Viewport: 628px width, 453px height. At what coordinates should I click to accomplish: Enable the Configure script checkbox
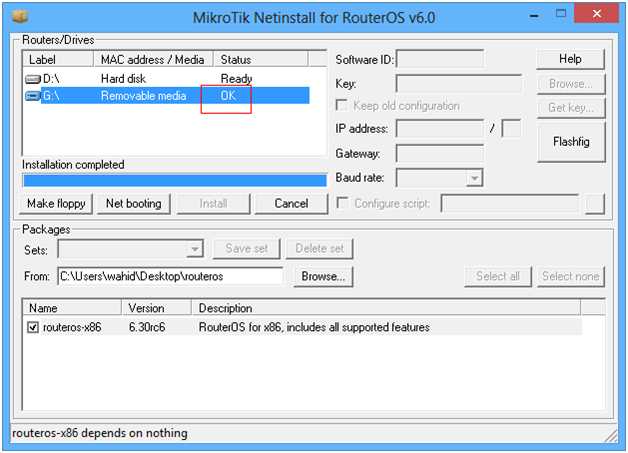[342, 203]
